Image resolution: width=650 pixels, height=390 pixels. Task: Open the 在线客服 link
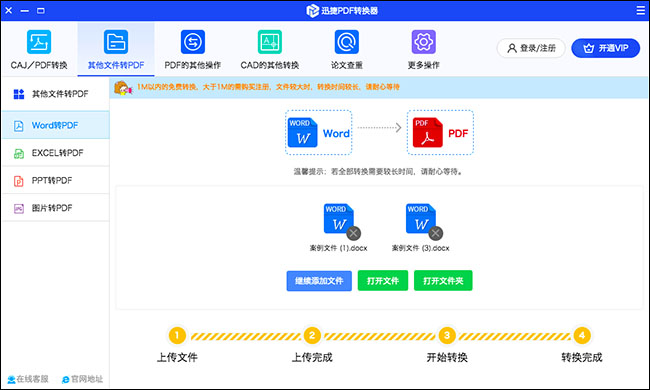click(28, 379)
